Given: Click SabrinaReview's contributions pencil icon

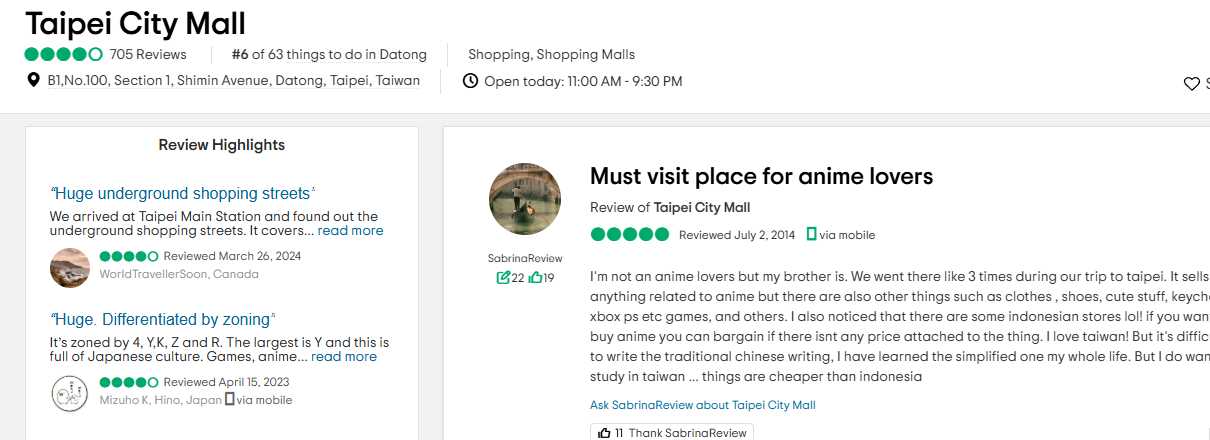Looking at the screenshot, I should tap(503, 278).
